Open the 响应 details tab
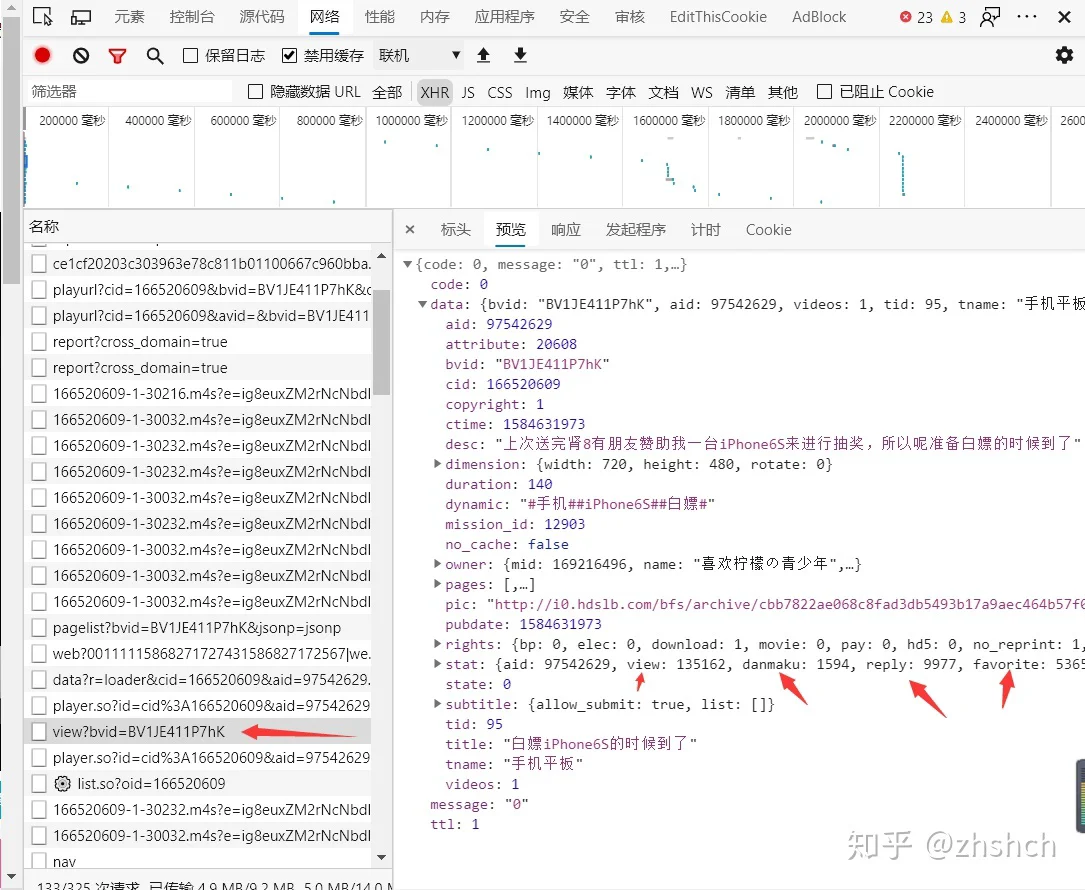The width and height of the screenshot is (1085, 890). coord(566,230)
